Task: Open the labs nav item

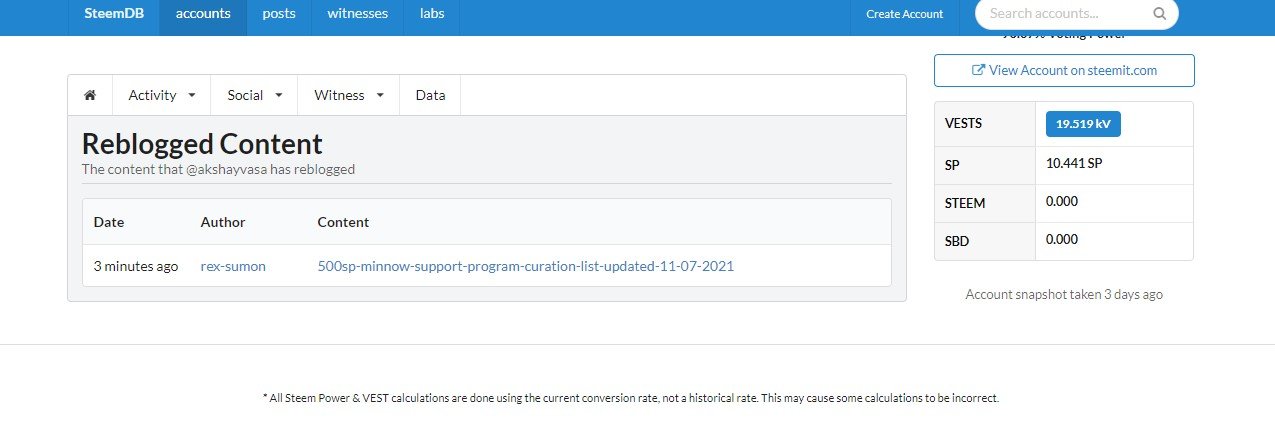Action: [x=432, y=14]
